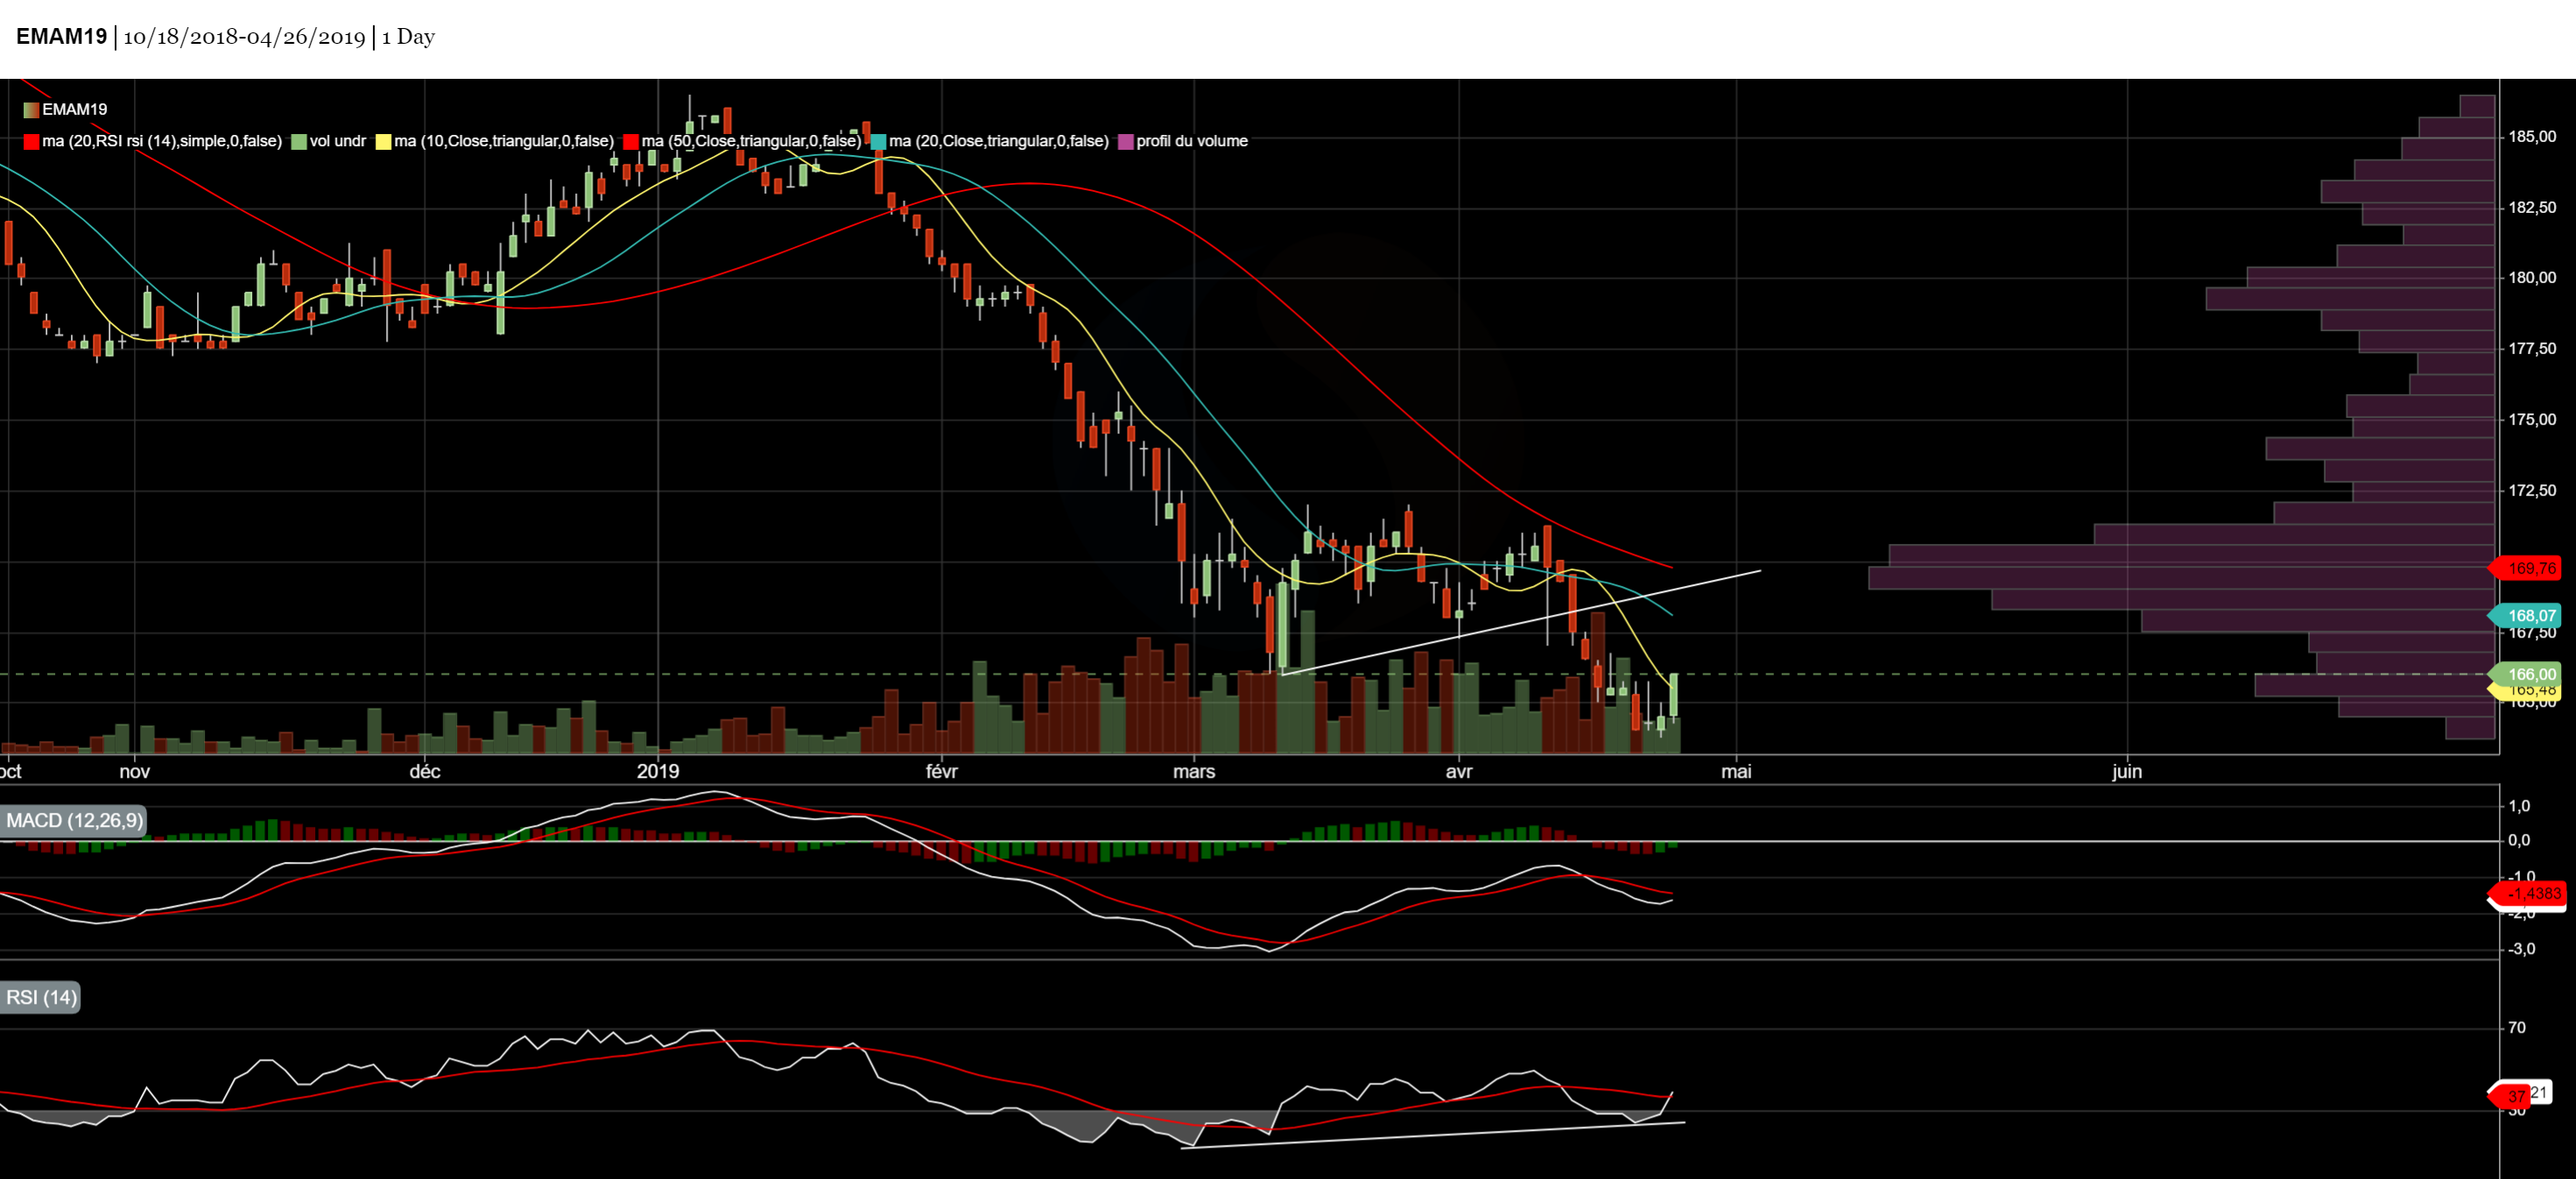Click the 'avr' time axis label
Screen dimensions: 2576x1179
pos(1459,772)
